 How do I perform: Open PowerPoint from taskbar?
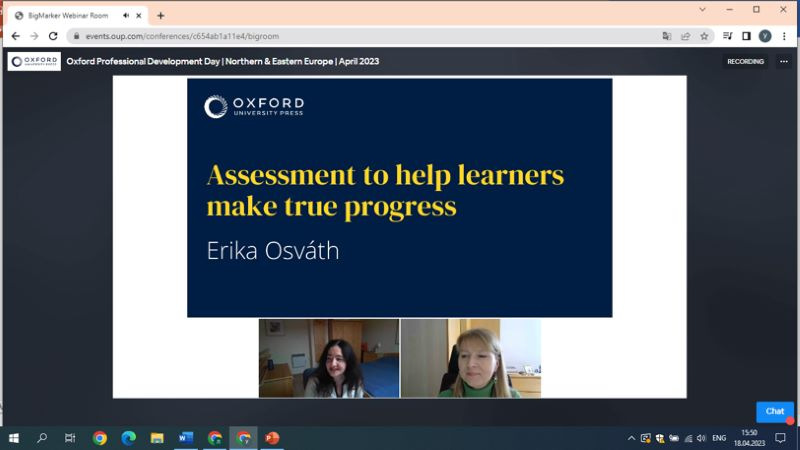pyautogui.click(x=272, y=438)
